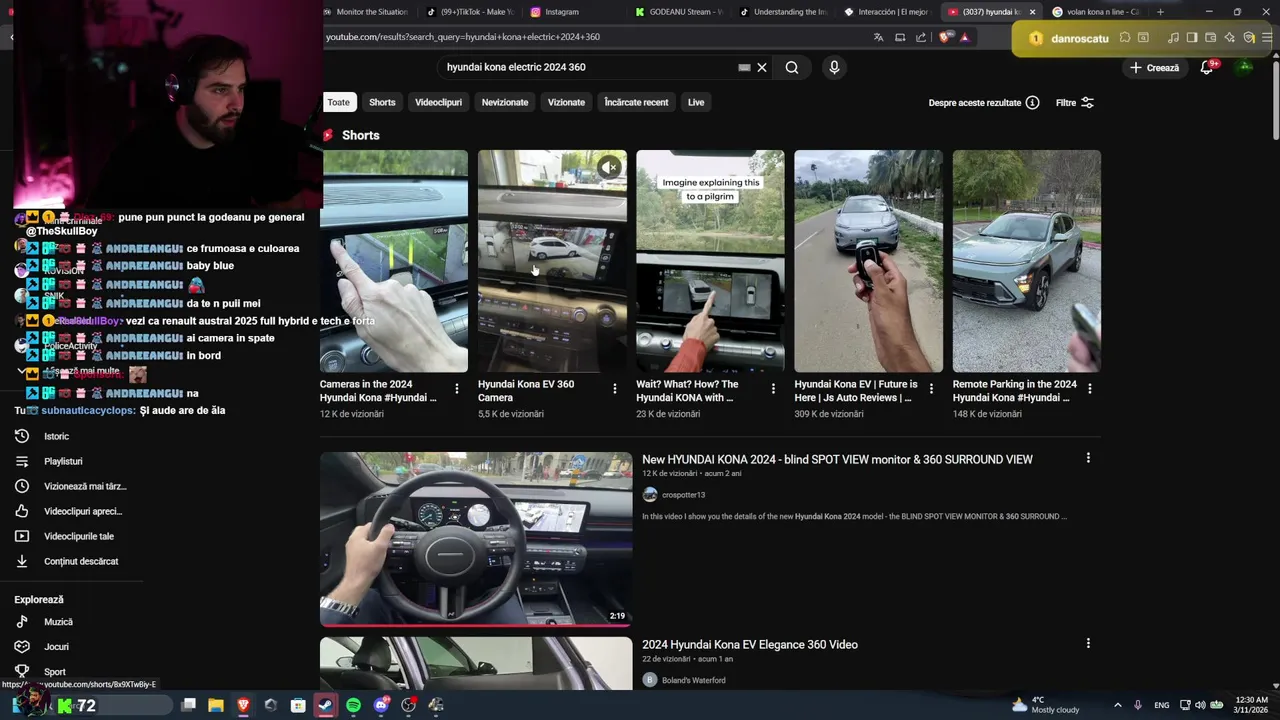Image resolution: width=1280 pixels, height=720 pixels.
Task: Select the Nevizionate filter chip
Action: click(x=505, y=102)
